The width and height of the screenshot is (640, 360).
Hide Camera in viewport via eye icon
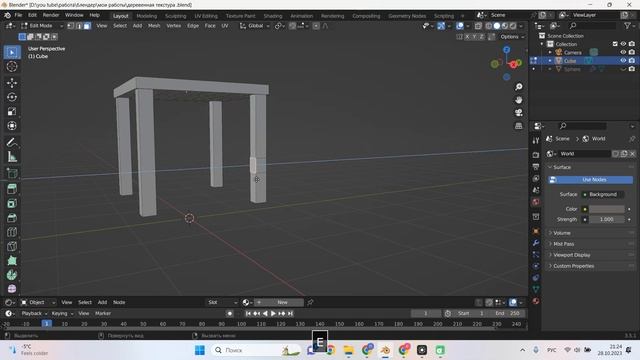(x=623, y=52)
